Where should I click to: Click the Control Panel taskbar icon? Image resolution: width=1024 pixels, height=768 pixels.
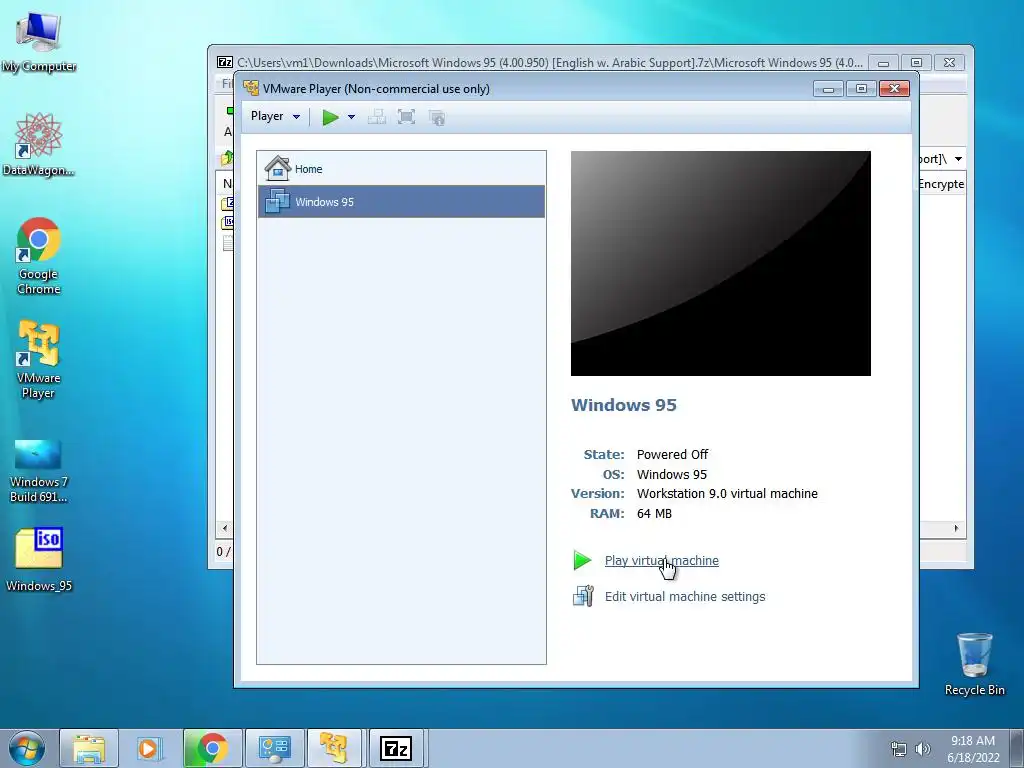coord(274,748)
